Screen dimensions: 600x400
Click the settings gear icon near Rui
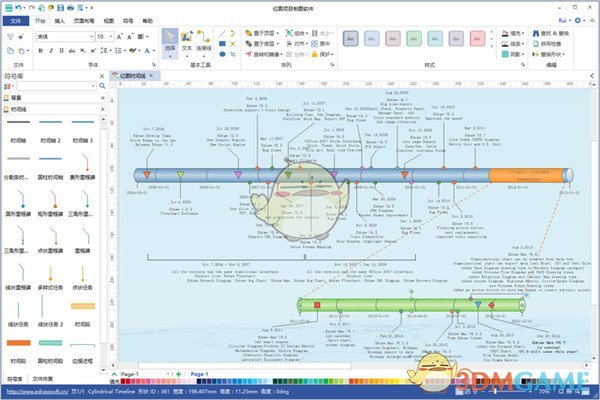click(578, 20)
